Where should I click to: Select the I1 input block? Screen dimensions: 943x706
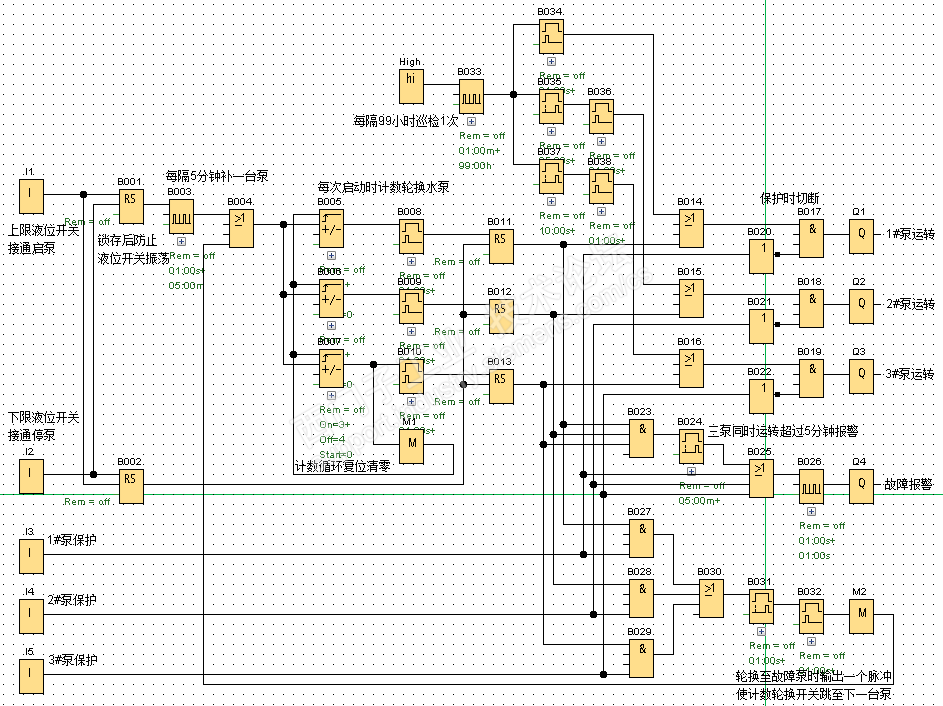tap(31, 195)
